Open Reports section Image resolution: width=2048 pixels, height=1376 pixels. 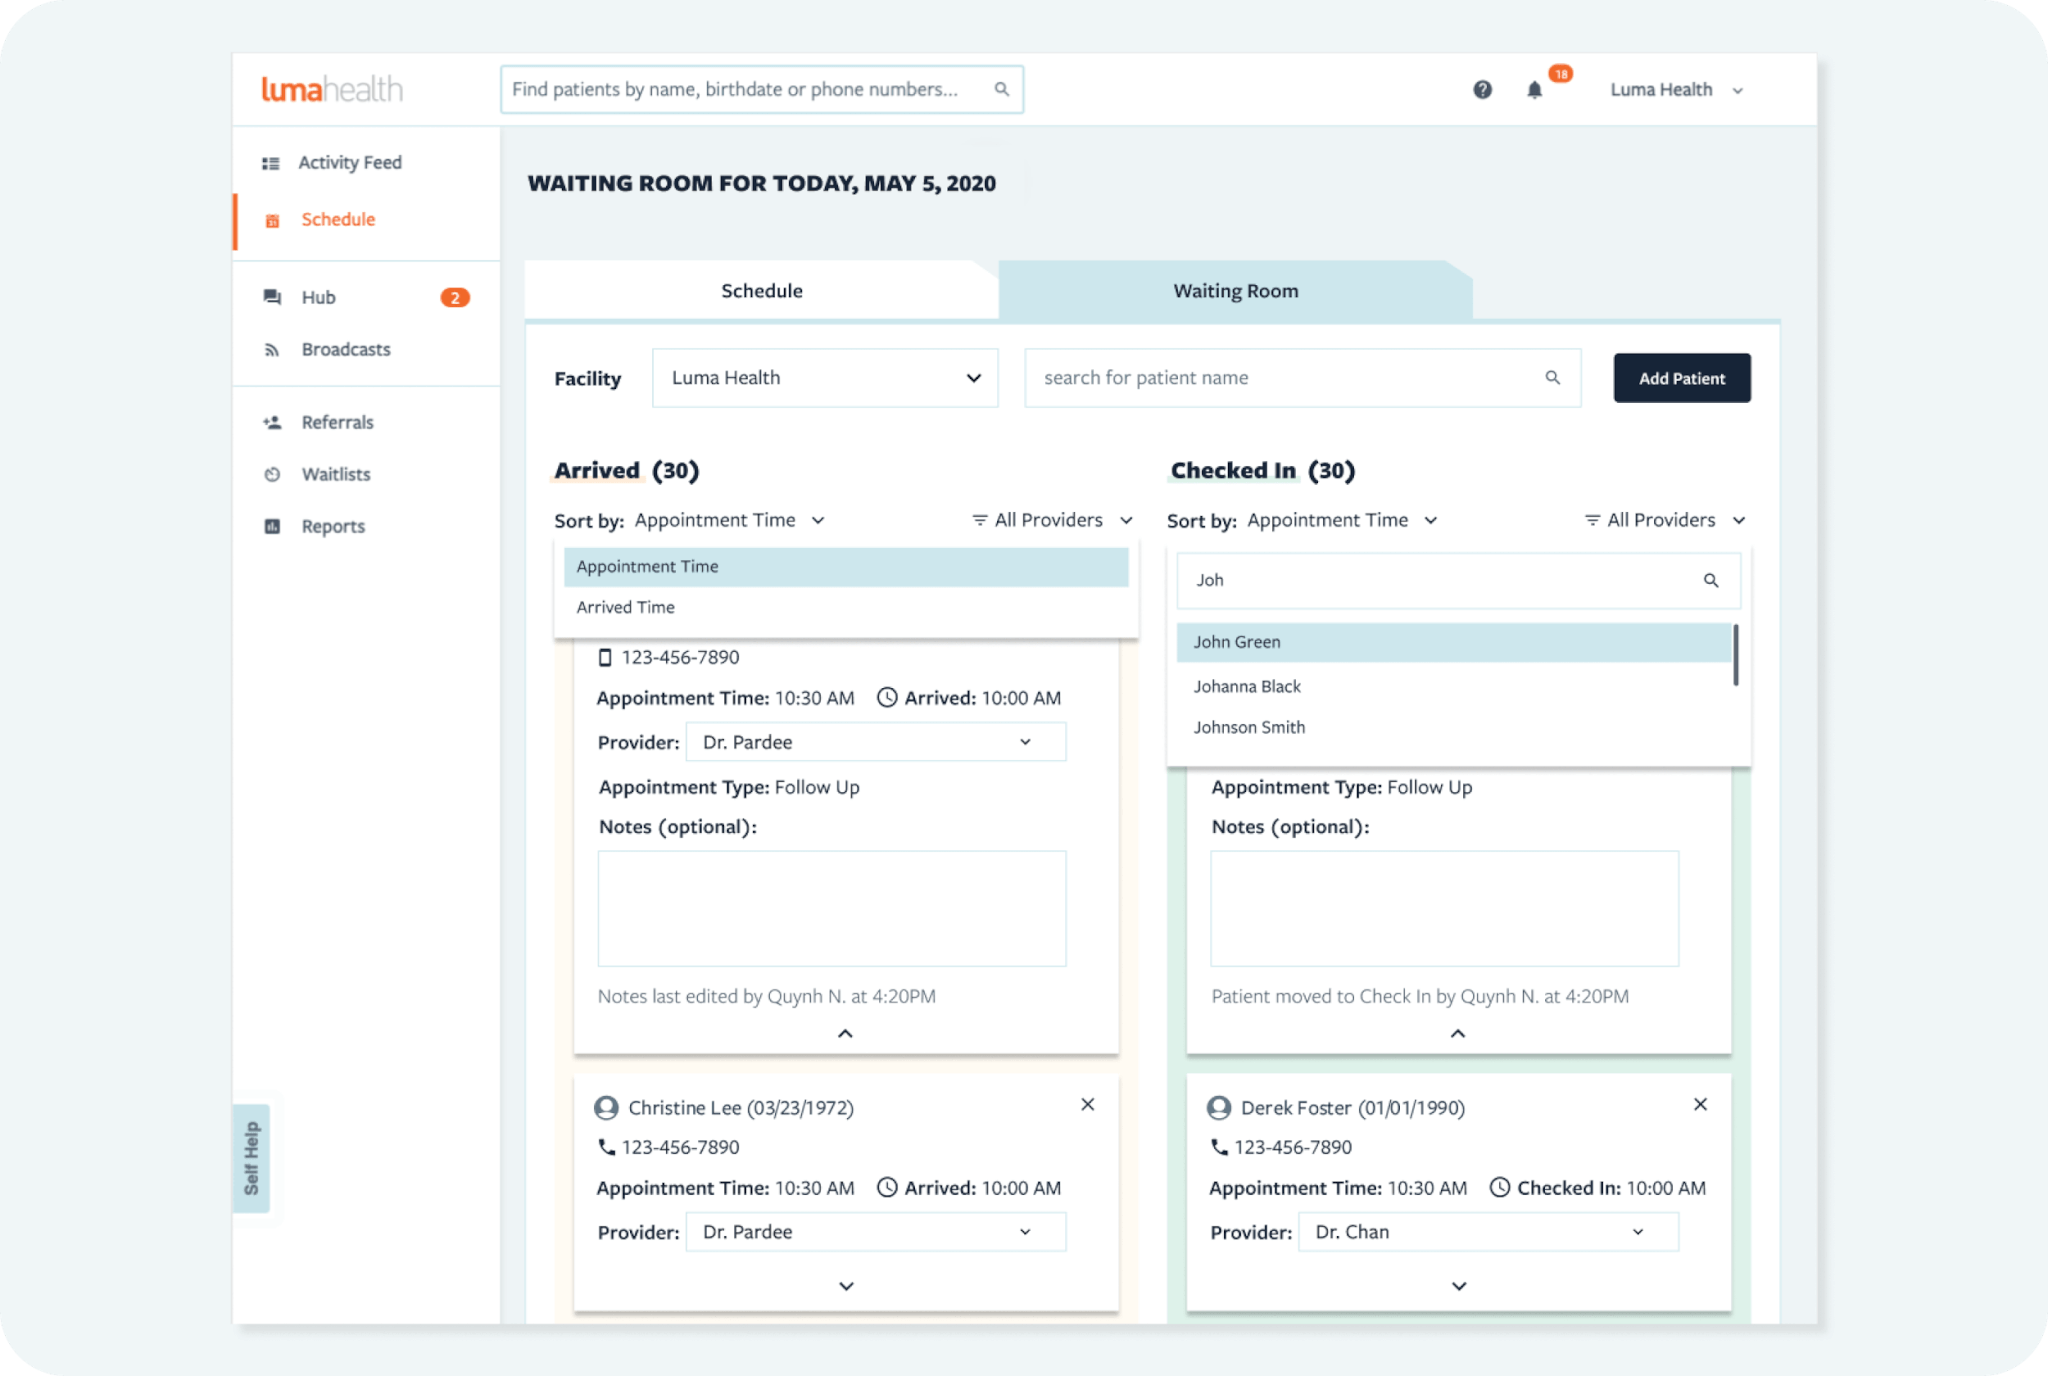point(333,526)
